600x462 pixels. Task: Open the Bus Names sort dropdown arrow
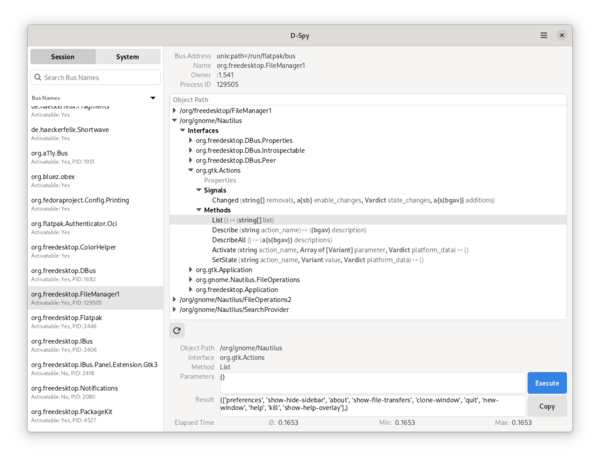[153, 98]
